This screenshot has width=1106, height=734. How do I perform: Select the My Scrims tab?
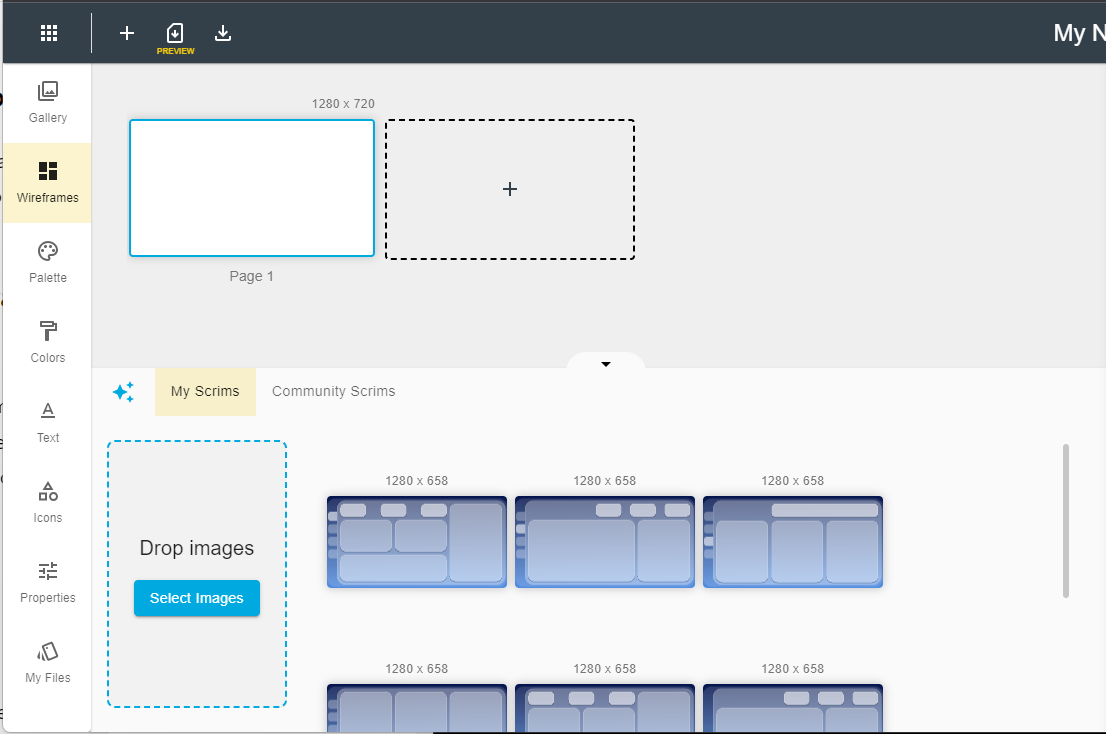[x=205, y=391]
